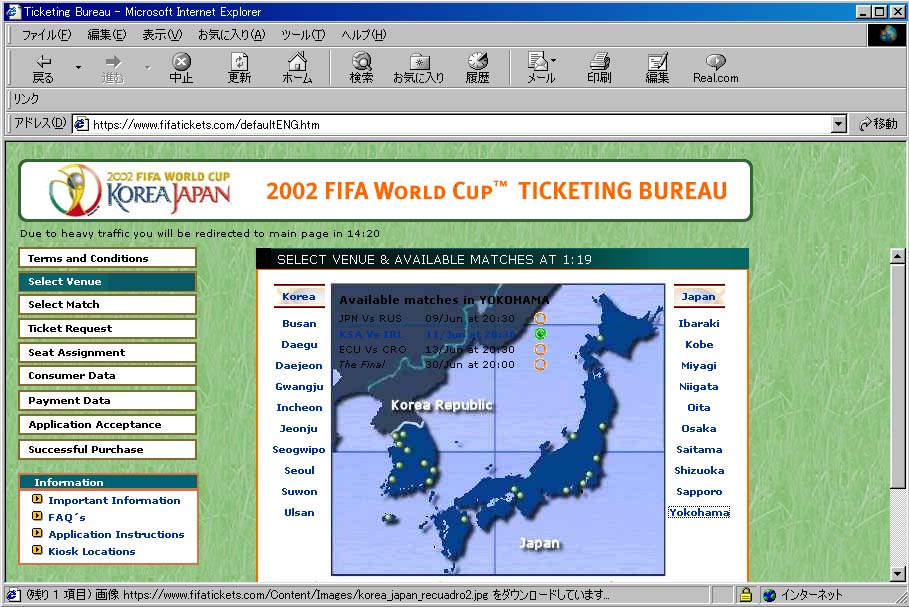Open the Busan venue link

point(299,324)
